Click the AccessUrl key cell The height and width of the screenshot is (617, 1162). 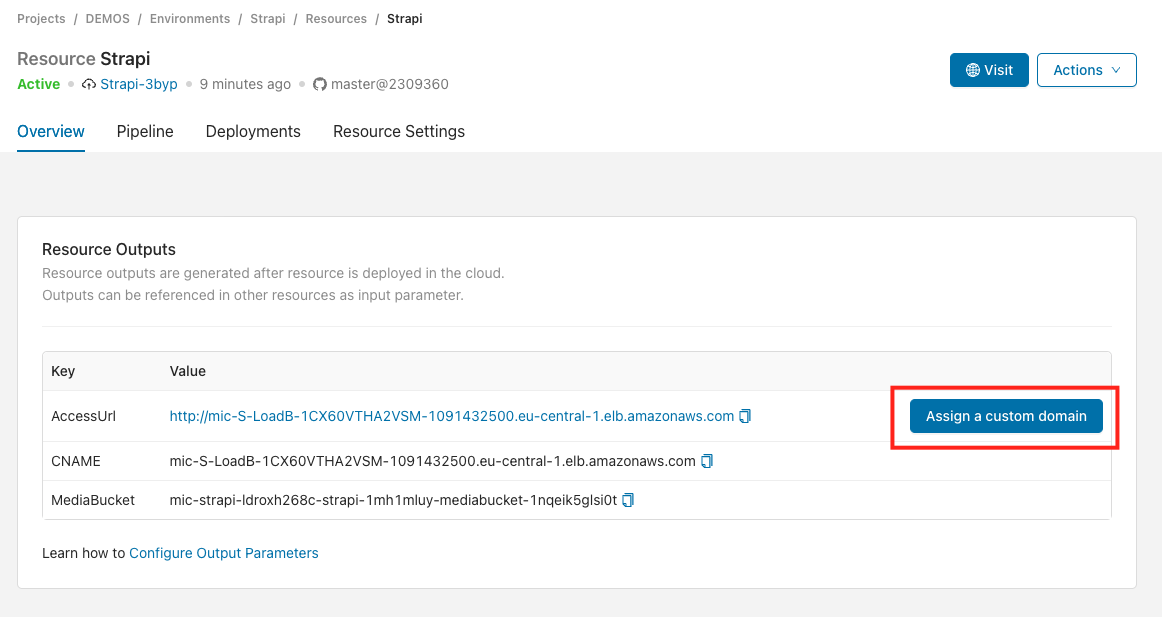pyautogui.click(x=83, y=416)
